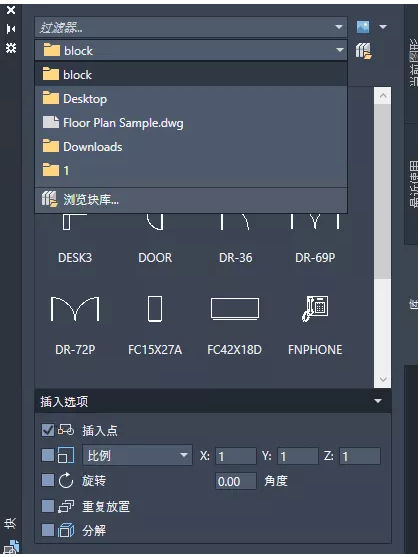419x557 pixels.
Task: Select Desktop folder in dropdown list
Action: tap(191, 99)
